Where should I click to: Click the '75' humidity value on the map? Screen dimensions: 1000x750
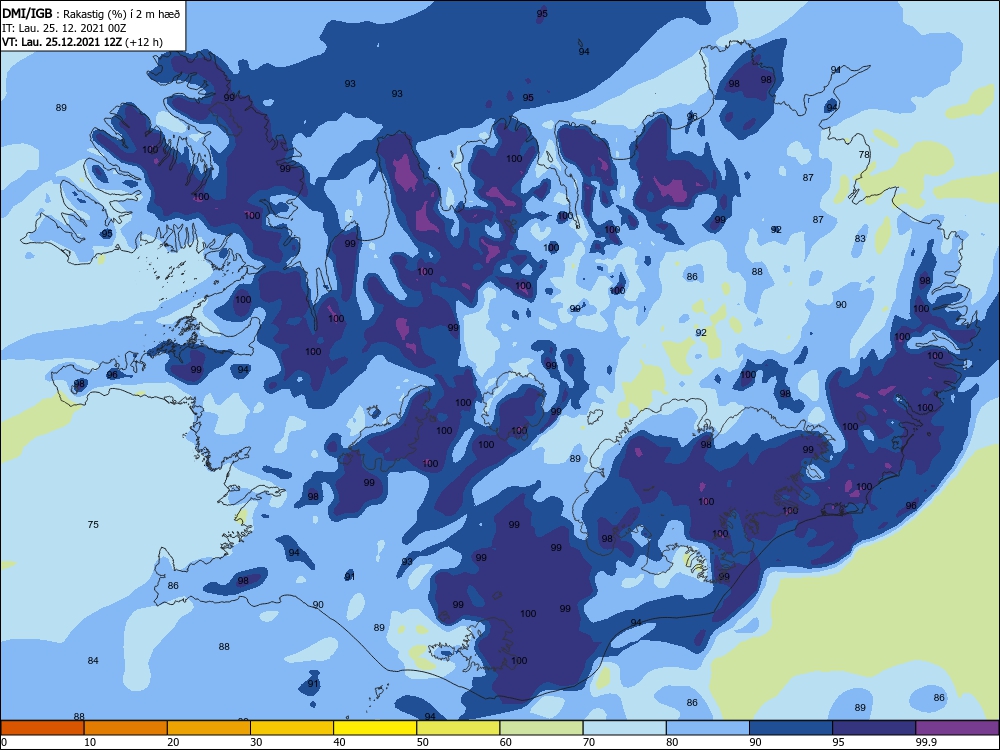point(93,524)
